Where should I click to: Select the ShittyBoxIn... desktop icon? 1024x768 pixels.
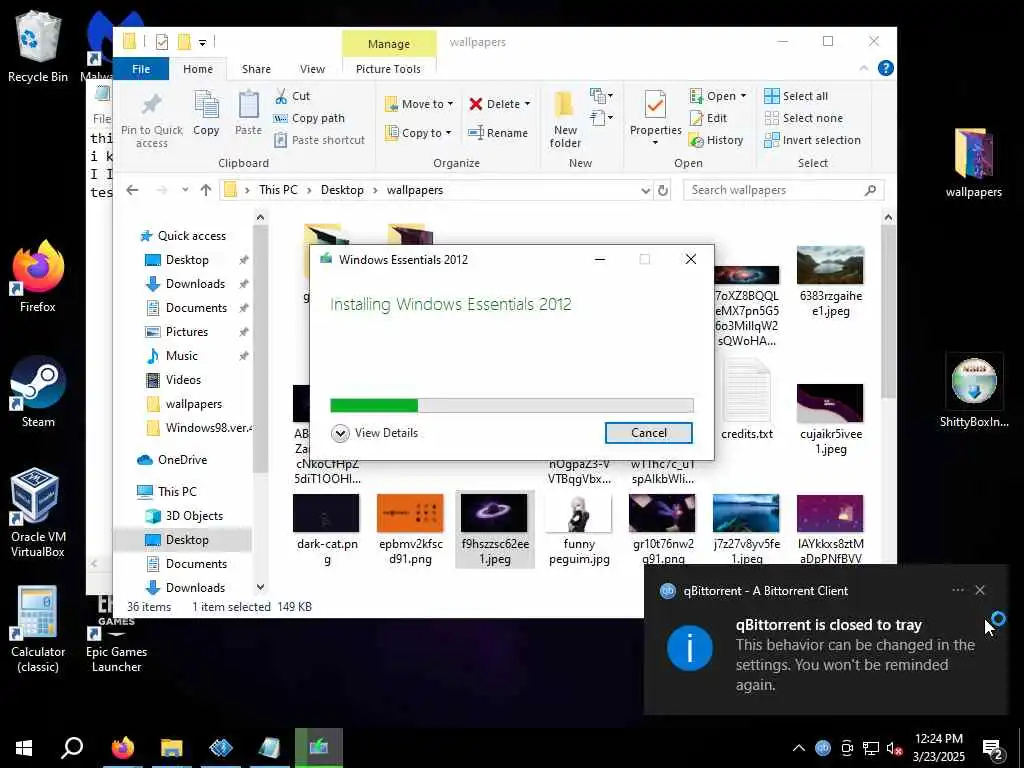pyautogui.click(x=974, y=392)
